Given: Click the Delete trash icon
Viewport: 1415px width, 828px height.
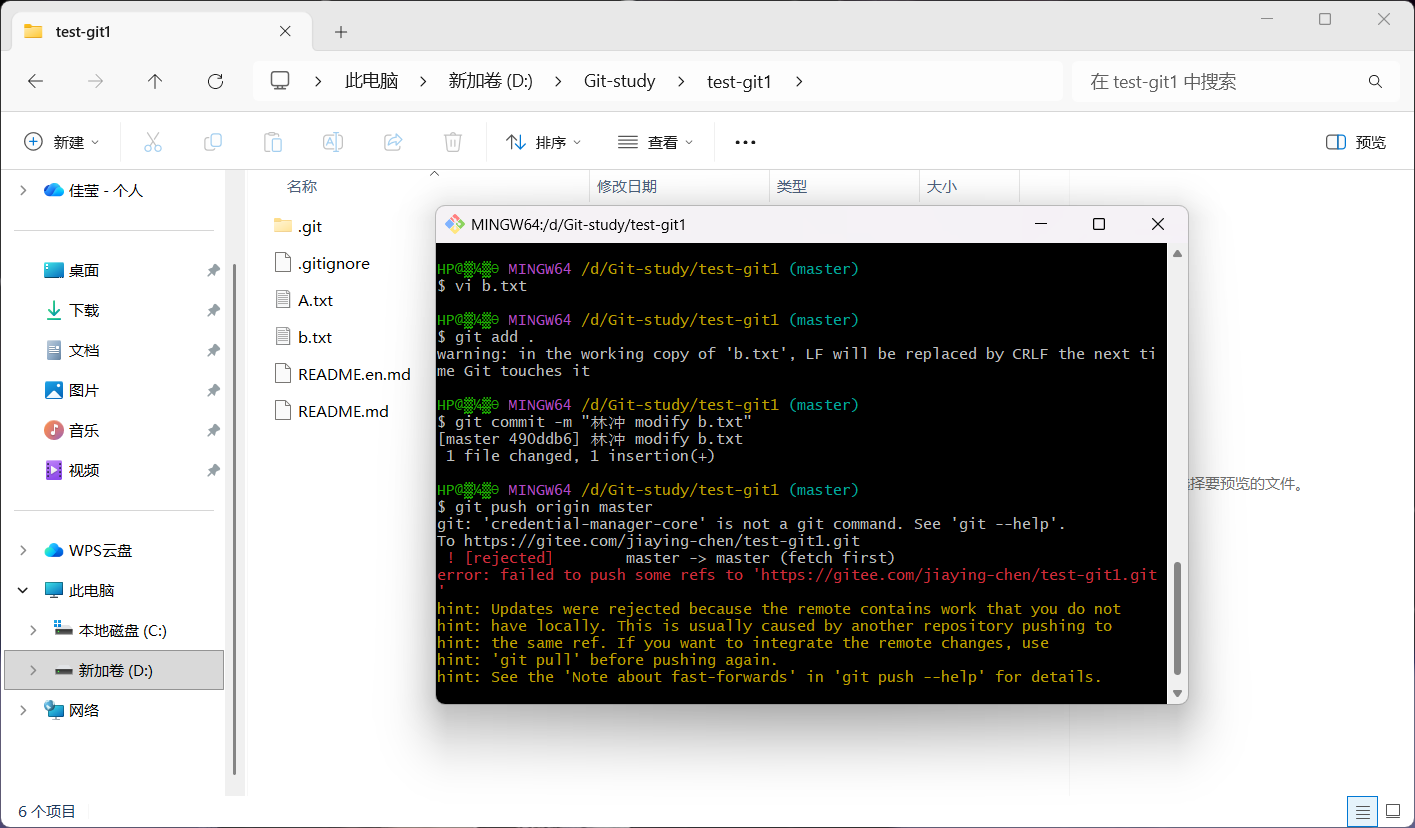Looking at the screenshot, I should point(453,142).
